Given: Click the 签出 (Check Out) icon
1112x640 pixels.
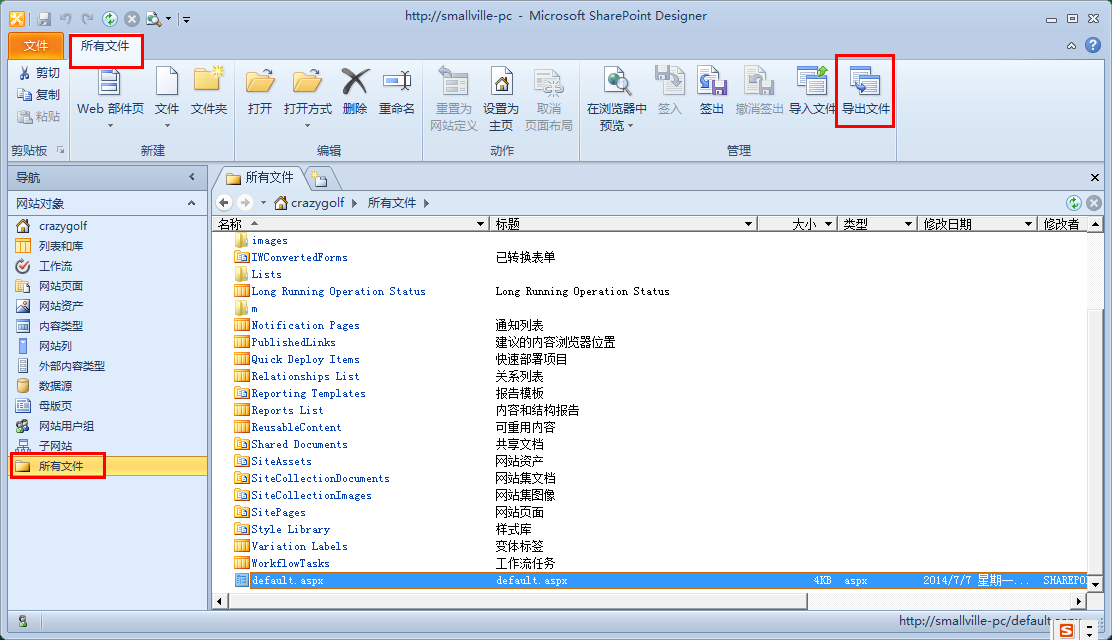Looking at the screenshot, I should pyautogui.click(x=711, y=82).
